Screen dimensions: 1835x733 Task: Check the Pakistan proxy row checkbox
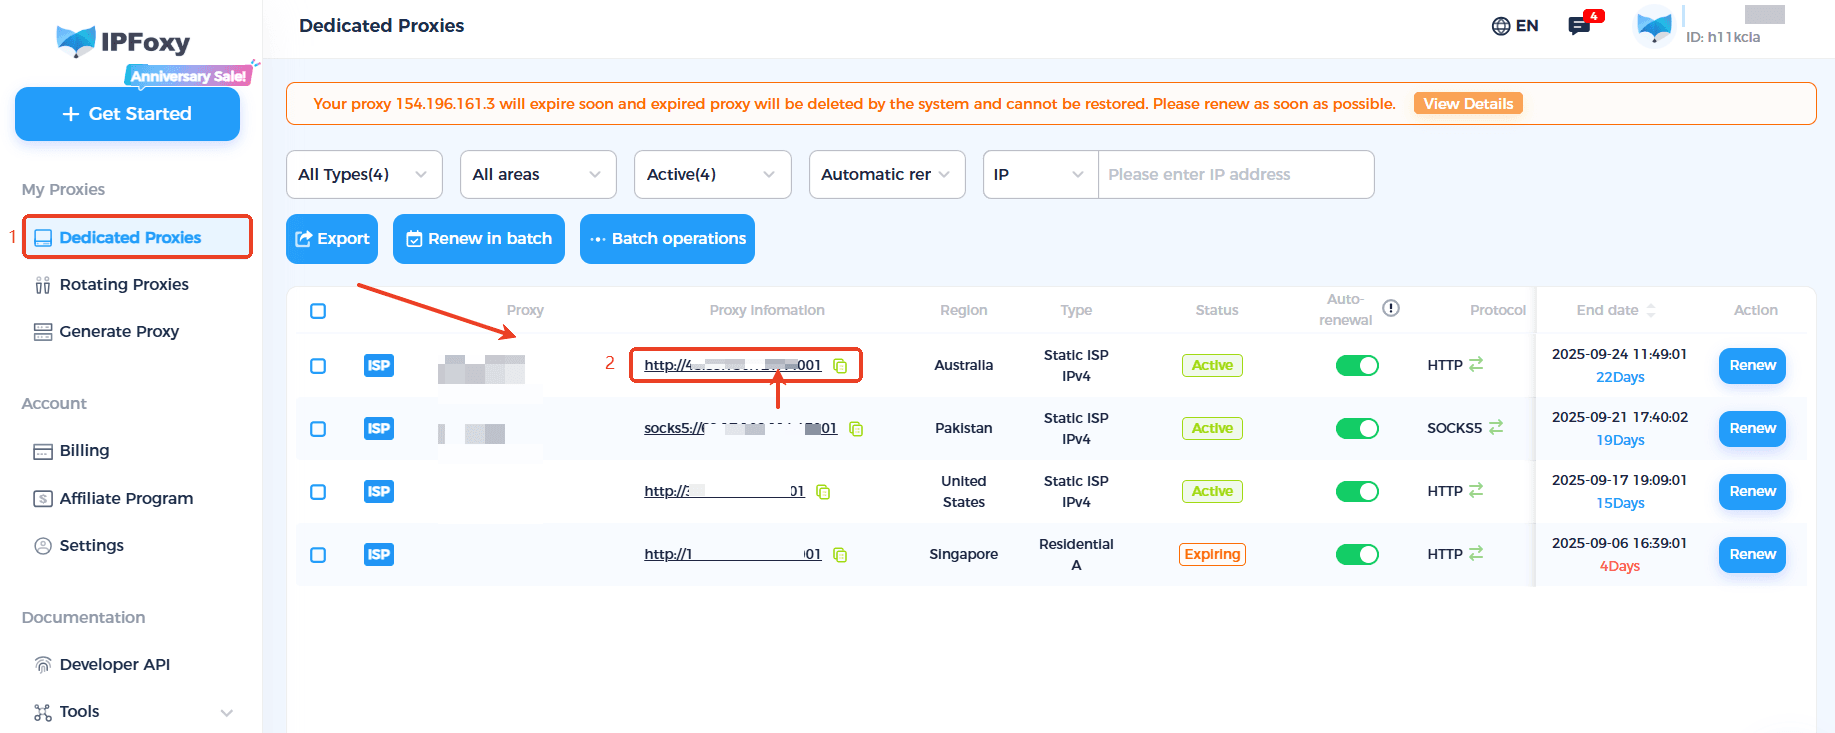click(x=318, y=429)
